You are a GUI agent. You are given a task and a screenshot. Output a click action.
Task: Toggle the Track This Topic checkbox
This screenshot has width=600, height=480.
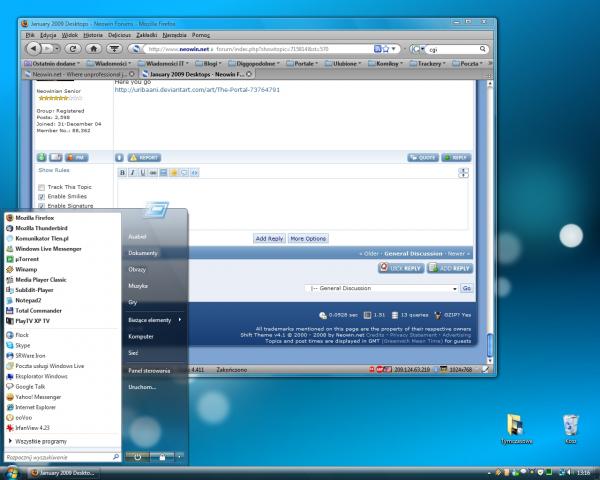pyautogui.click(x=42, y=187)
